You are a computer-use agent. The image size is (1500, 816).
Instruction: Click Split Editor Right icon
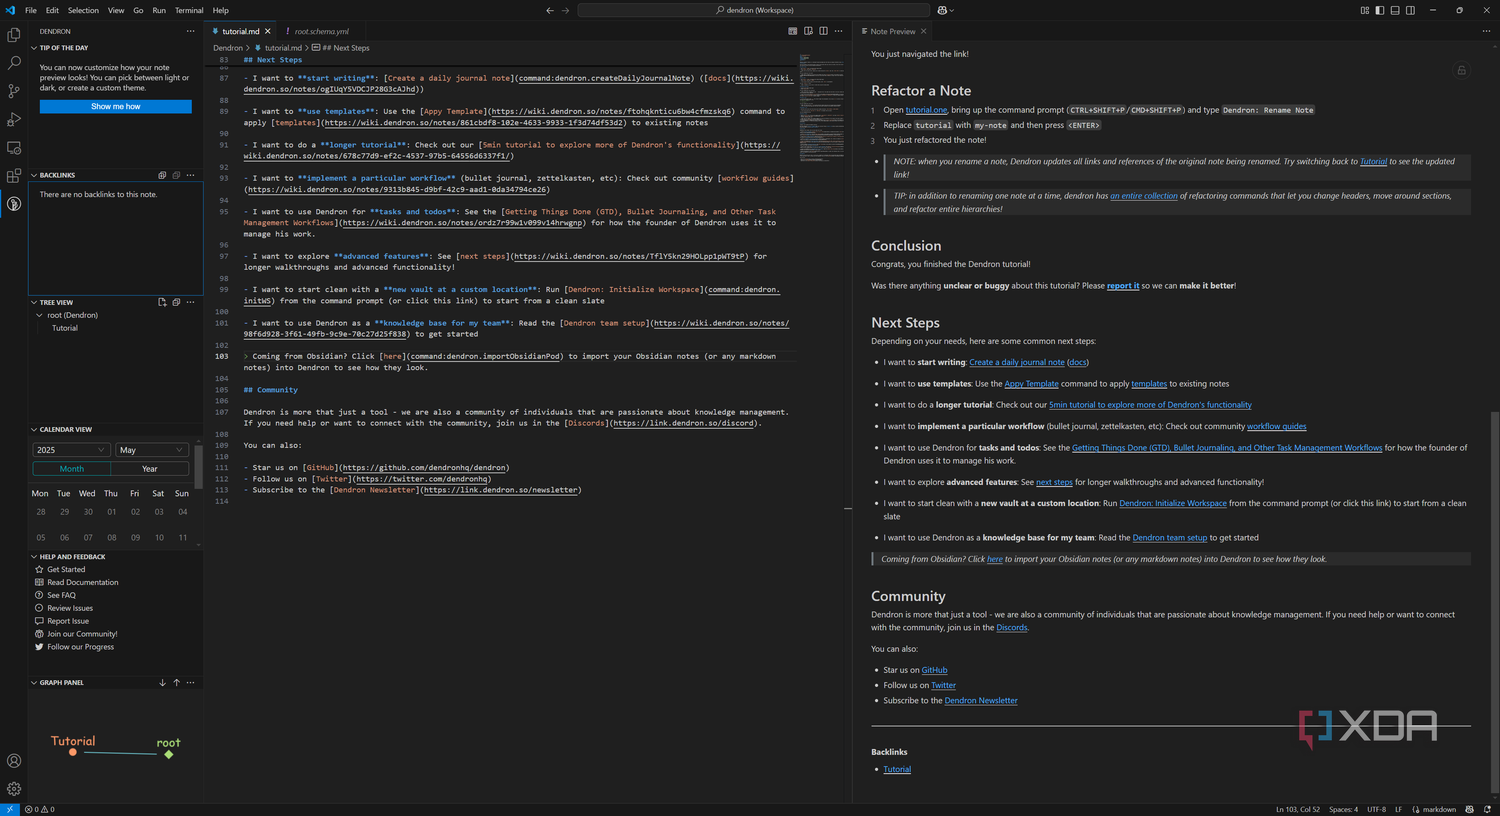click(x=823, y=31)
